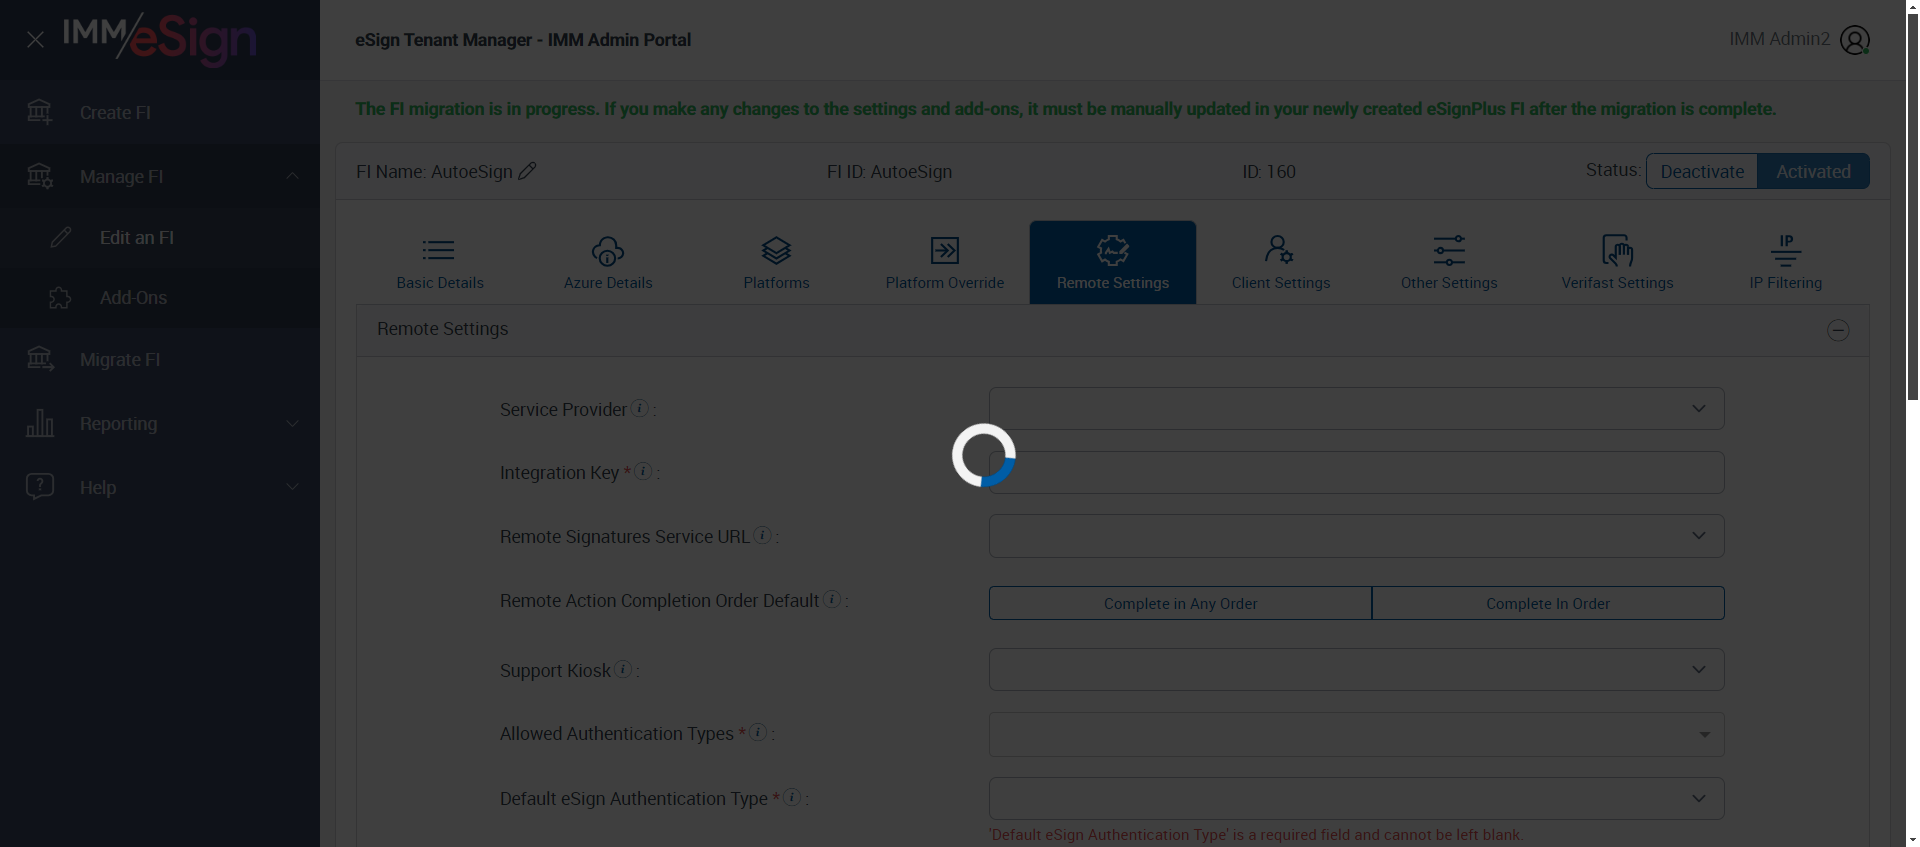Open the Support Kiosk dropdown
Image resolution: width=1920 pixels, height=847 pixels.
(x=1356, y=669)
